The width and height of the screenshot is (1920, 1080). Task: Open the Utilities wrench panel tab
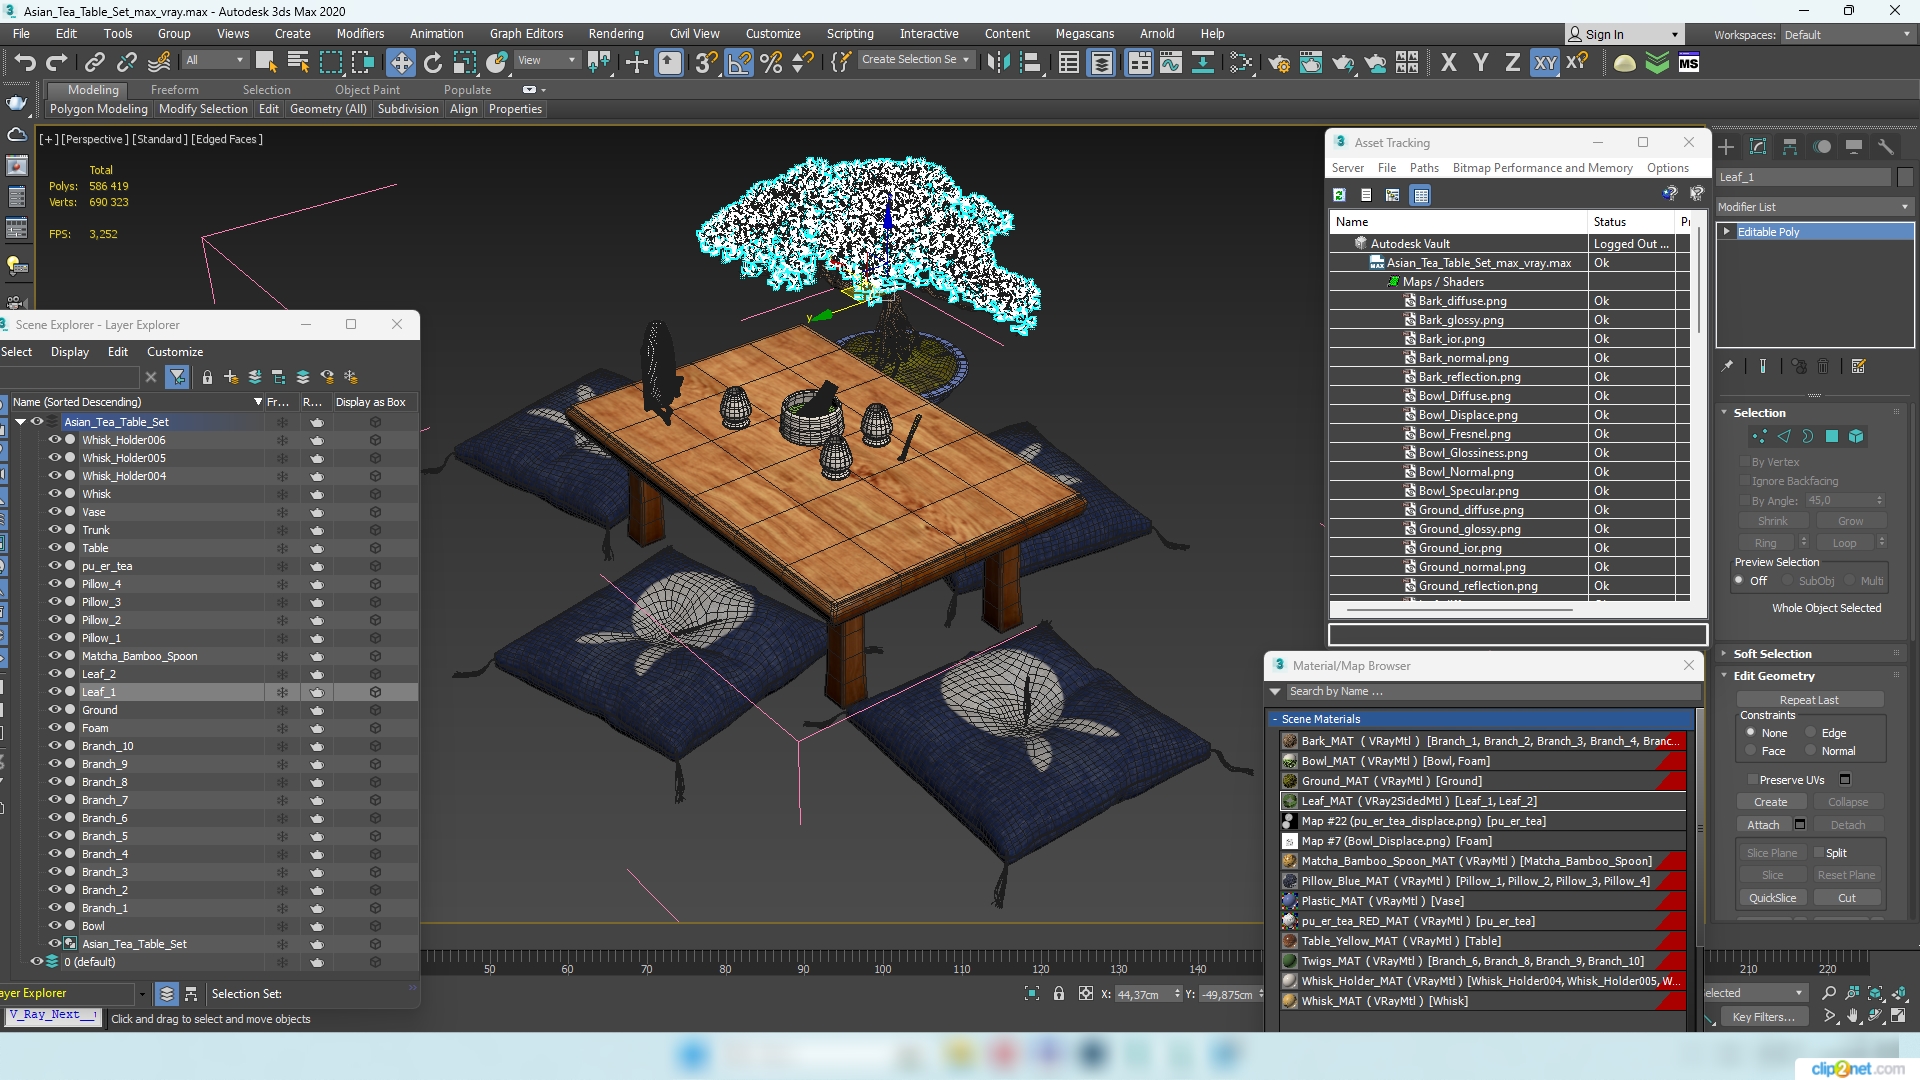point(1886,147)
